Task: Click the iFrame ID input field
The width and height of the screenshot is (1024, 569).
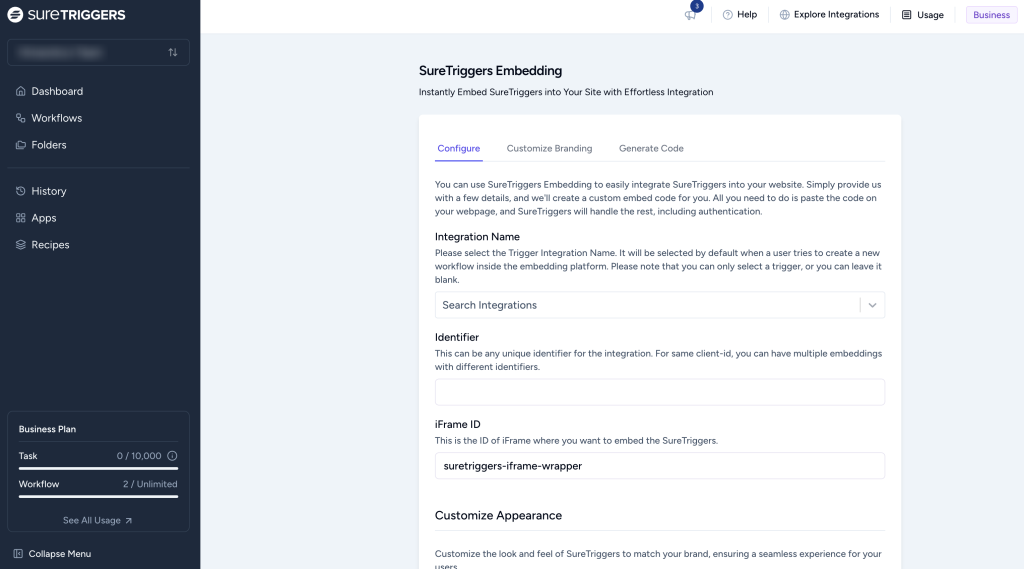Action: click(x=659, y=466)
